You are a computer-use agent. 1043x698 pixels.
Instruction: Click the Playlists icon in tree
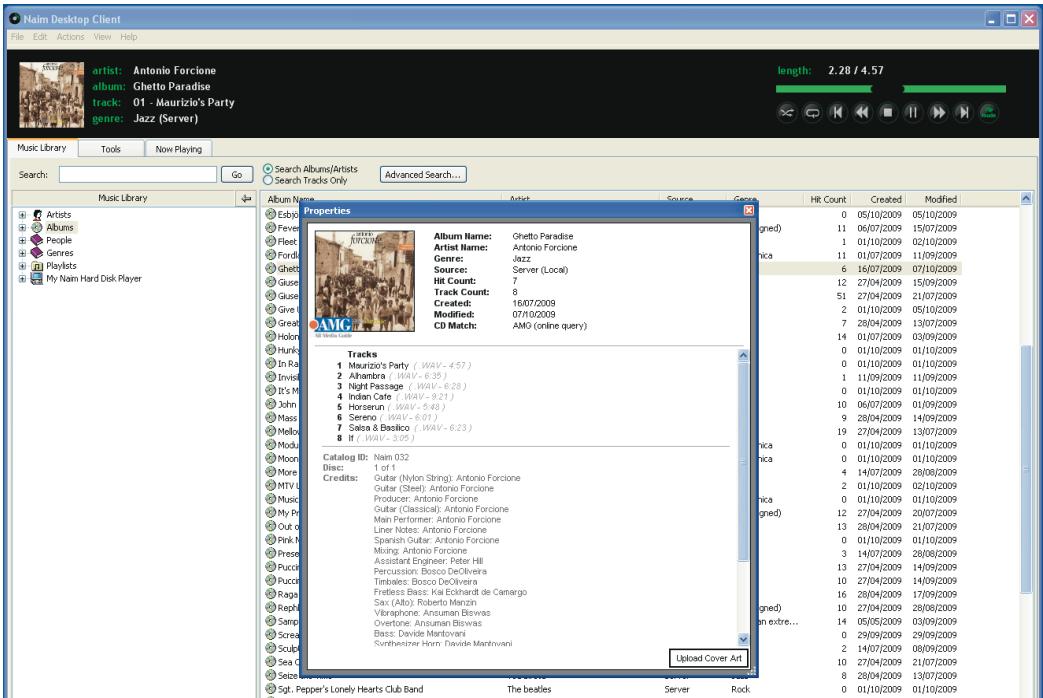(x=37, y=265)
